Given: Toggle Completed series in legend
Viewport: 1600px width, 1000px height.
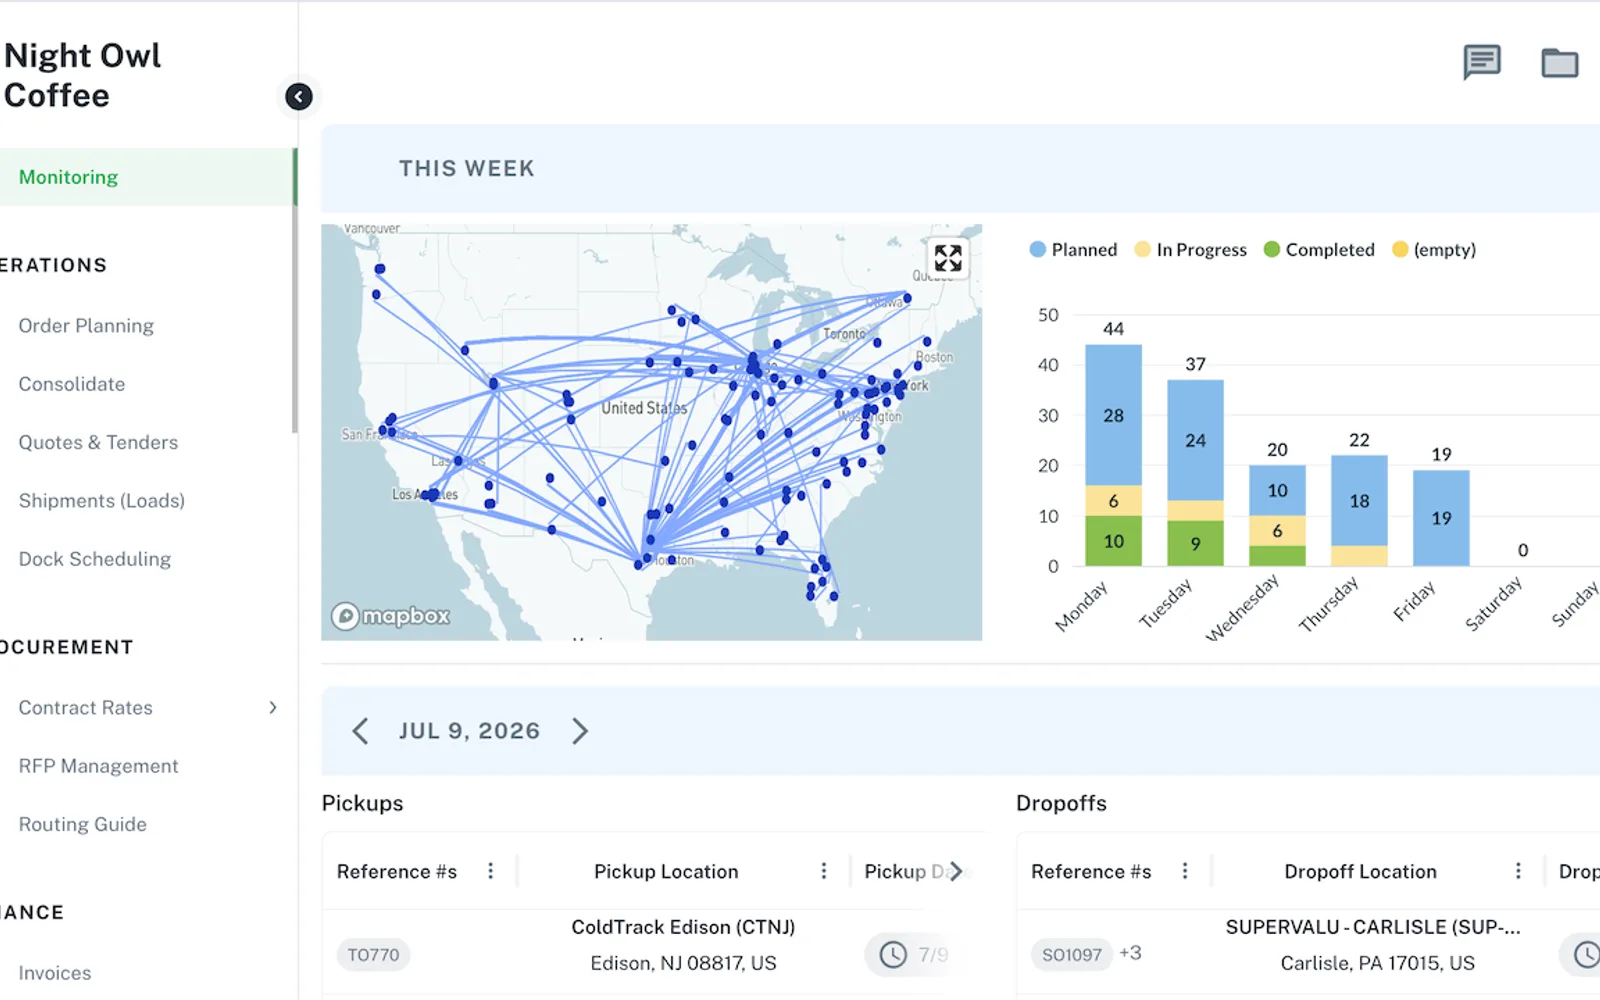Looking at the screenshot, I should [1319, 249].
